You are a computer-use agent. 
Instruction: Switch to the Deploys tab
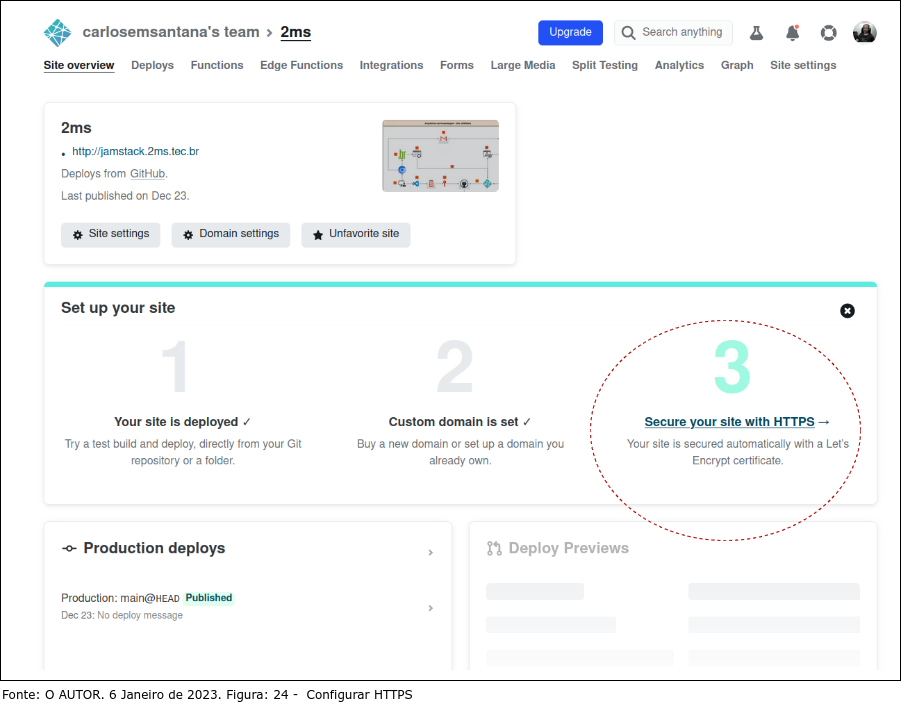click(152, 66)
